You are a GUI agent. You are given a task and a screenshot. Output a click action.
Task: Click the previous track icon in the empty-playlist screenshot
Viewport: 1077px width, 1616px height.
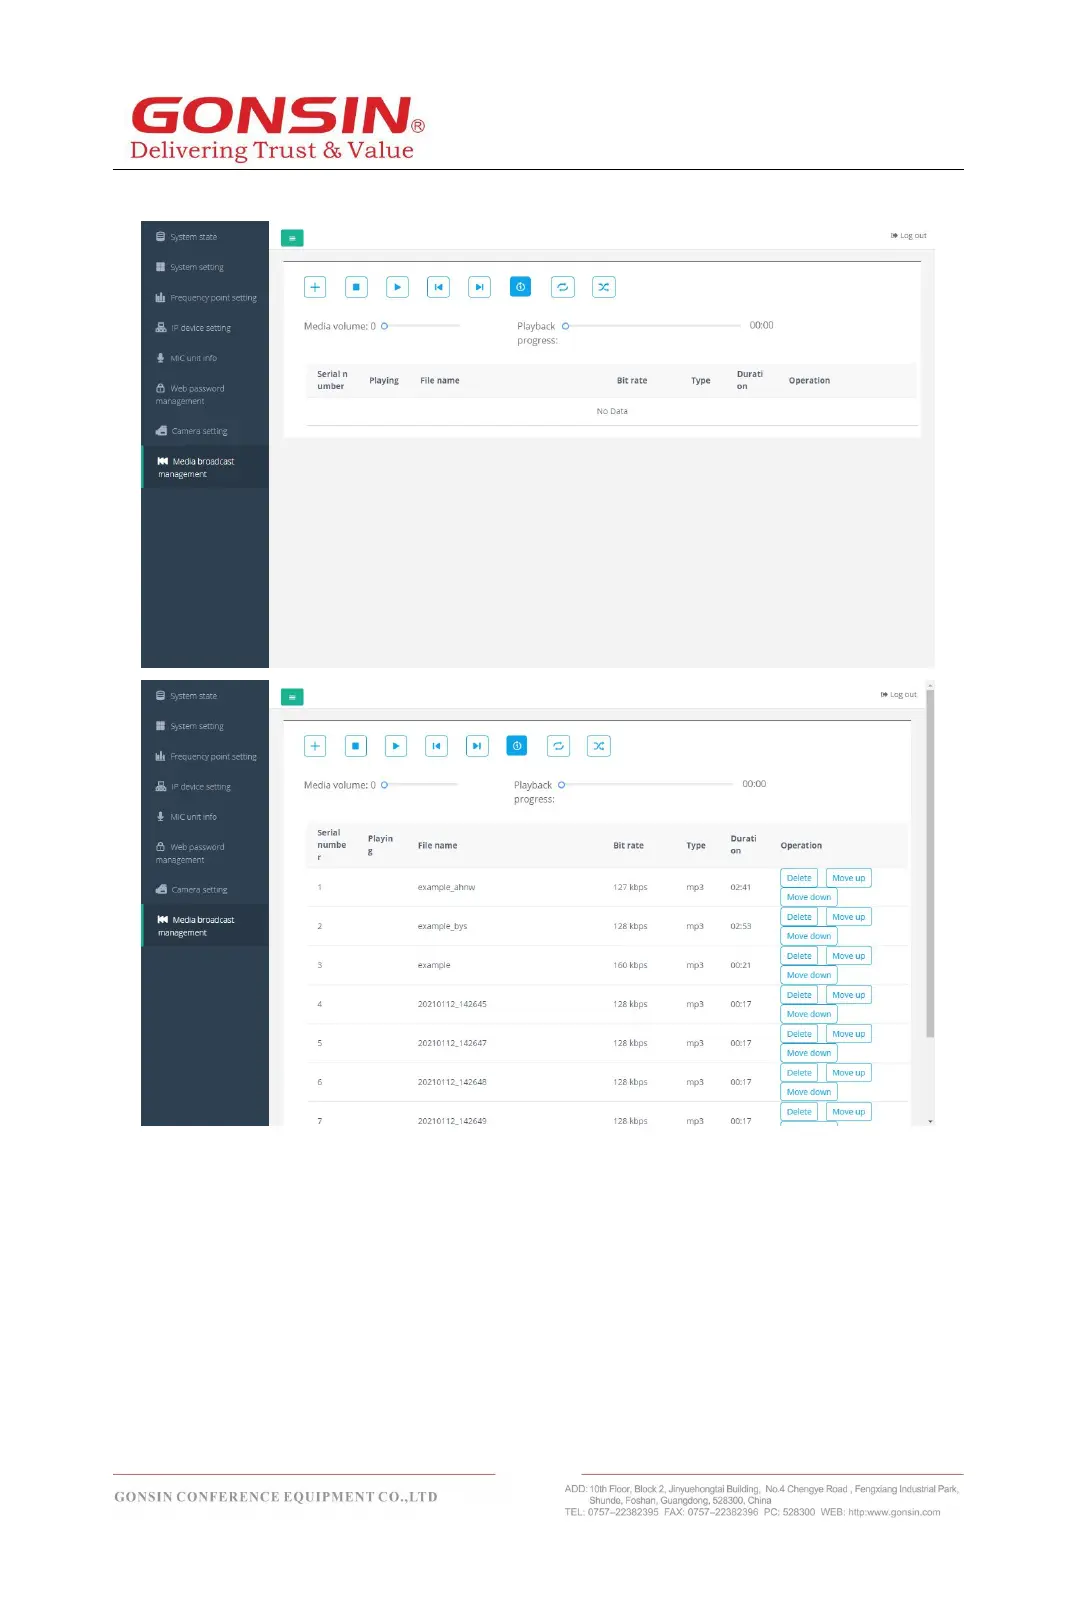click(438, 287)
